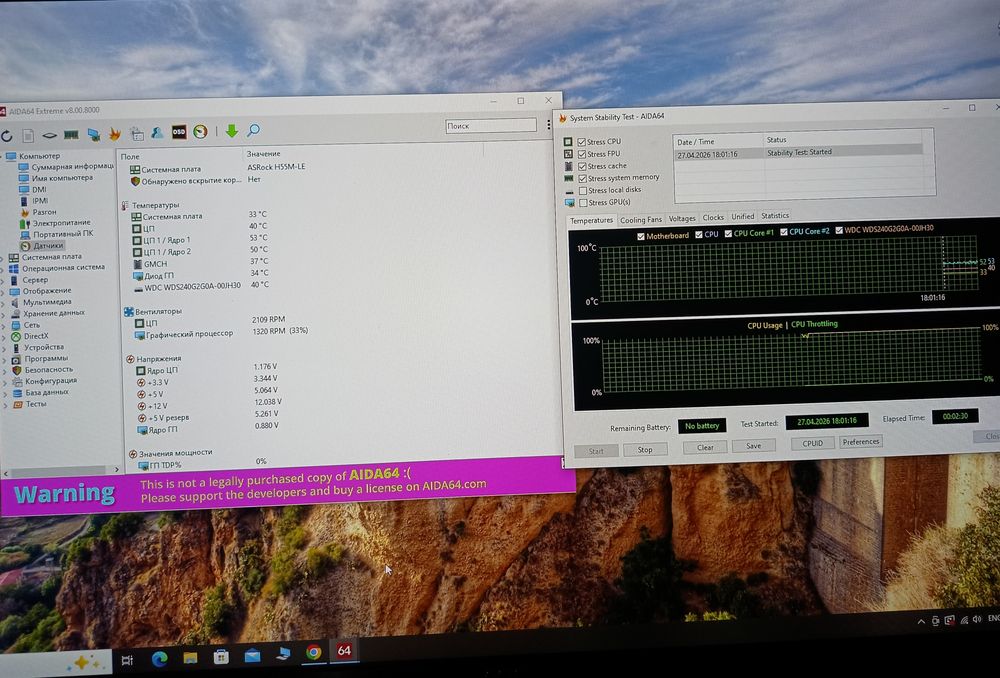Select the Stability Test: Started log row

pyautogui.click(x=798, y=152)
